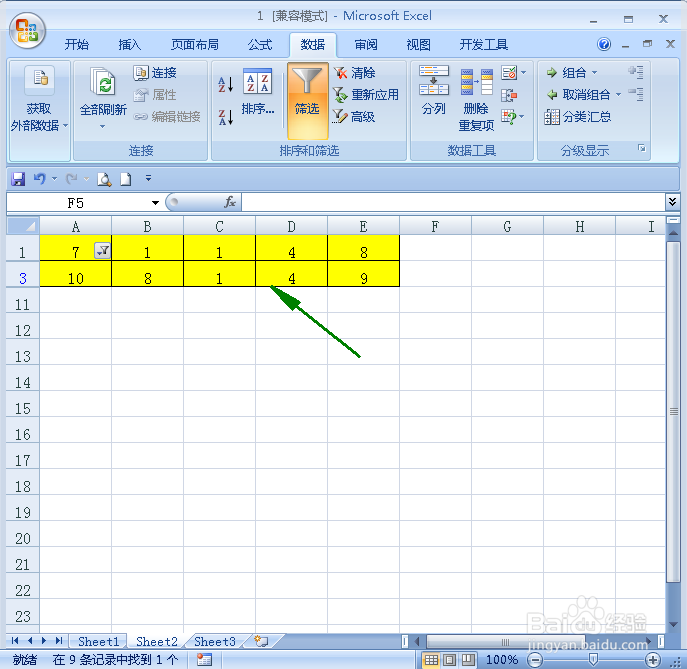Open Advanced filter (高级)
The height and width of the screenshot is (669, 687).
click(354, 117)
